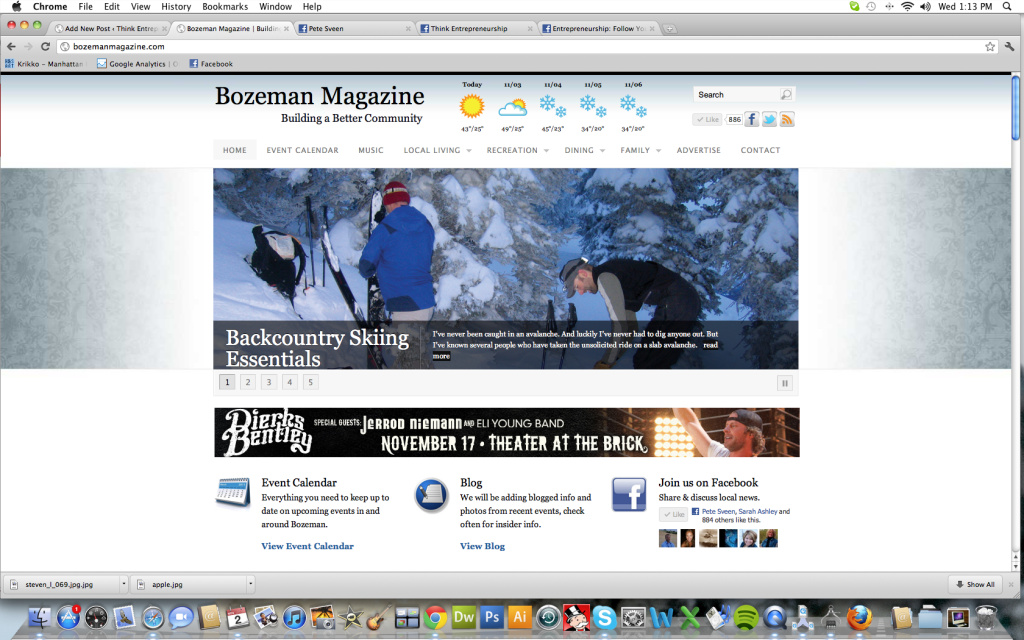Toggle the header Like button

[707, 120]
